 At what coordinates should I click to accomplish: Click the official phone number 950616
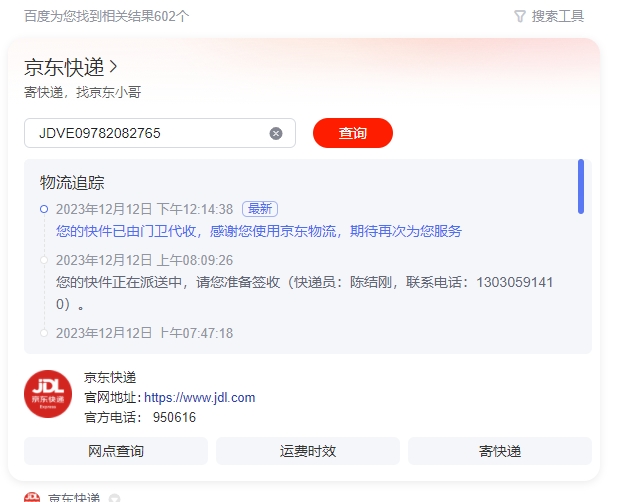(174, 417)
